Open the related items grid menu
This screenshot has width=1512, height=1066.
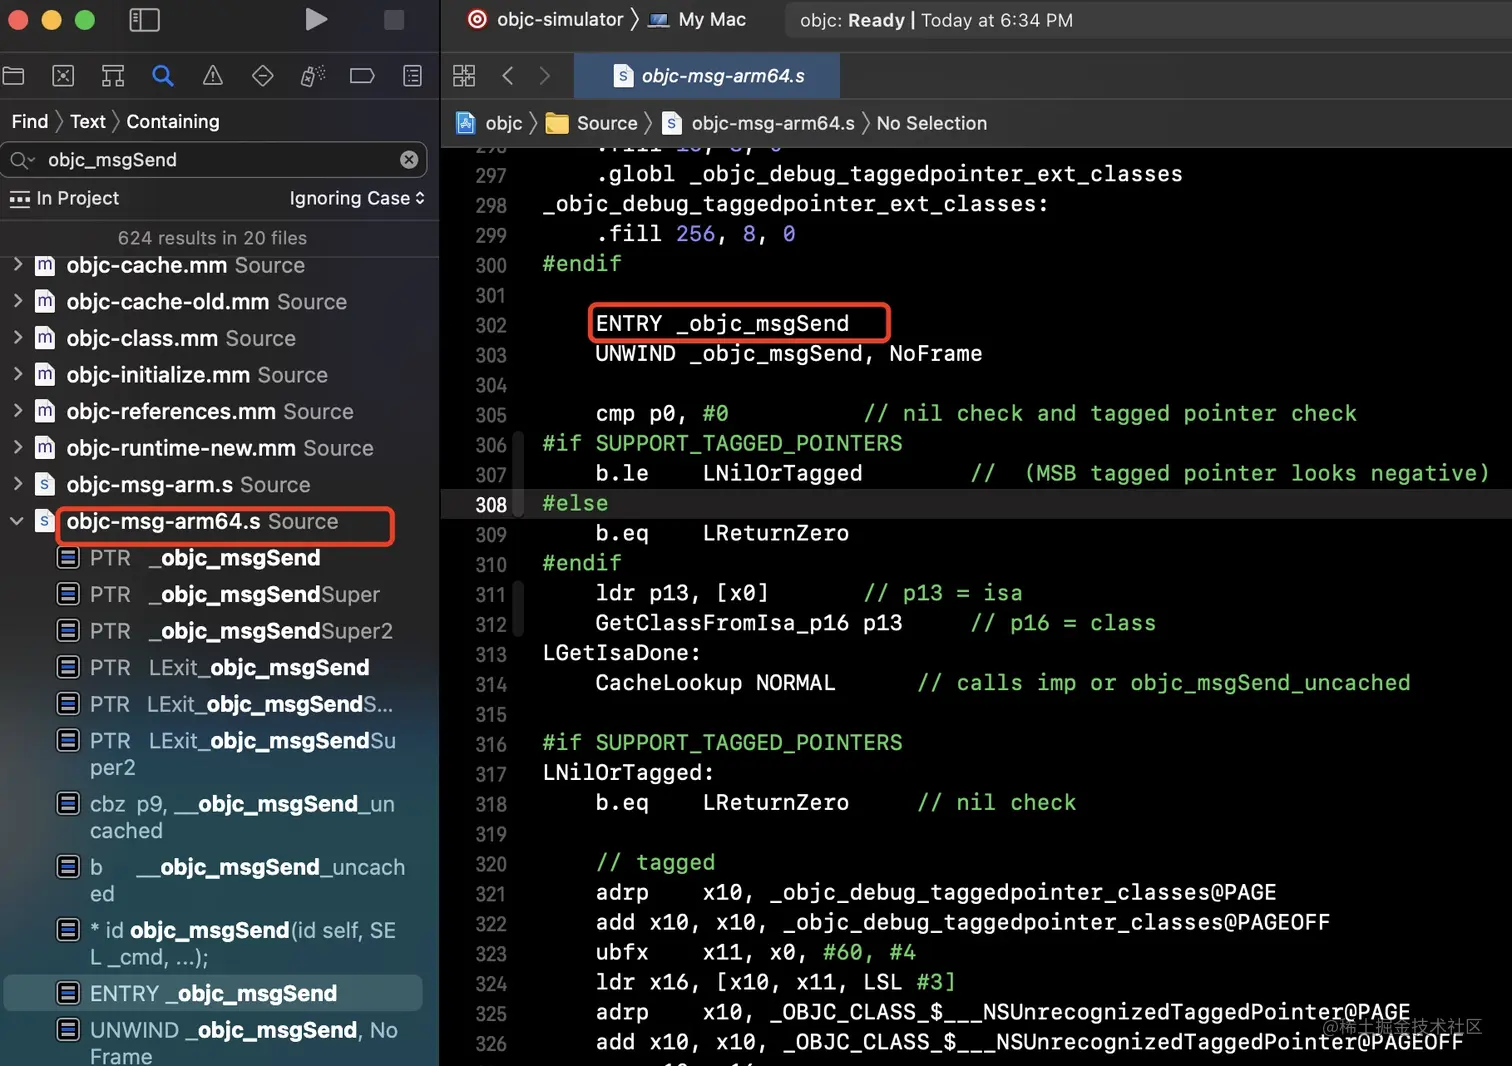(464, 76)
